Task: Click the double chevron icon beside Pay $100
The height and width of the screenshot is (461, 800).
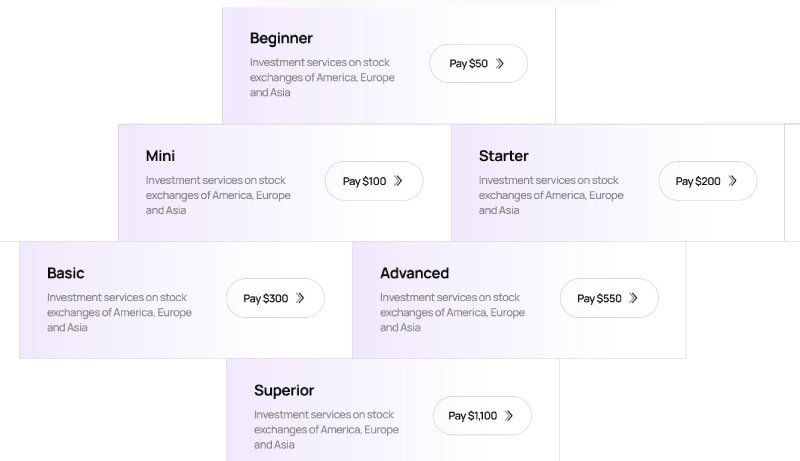Action: point(398,181)
